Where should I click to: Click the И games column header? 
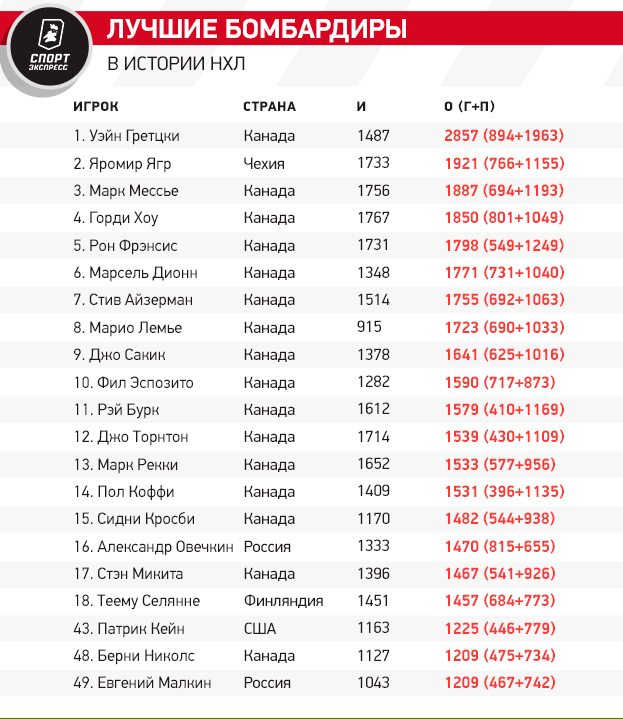click(x=362, y=107)
